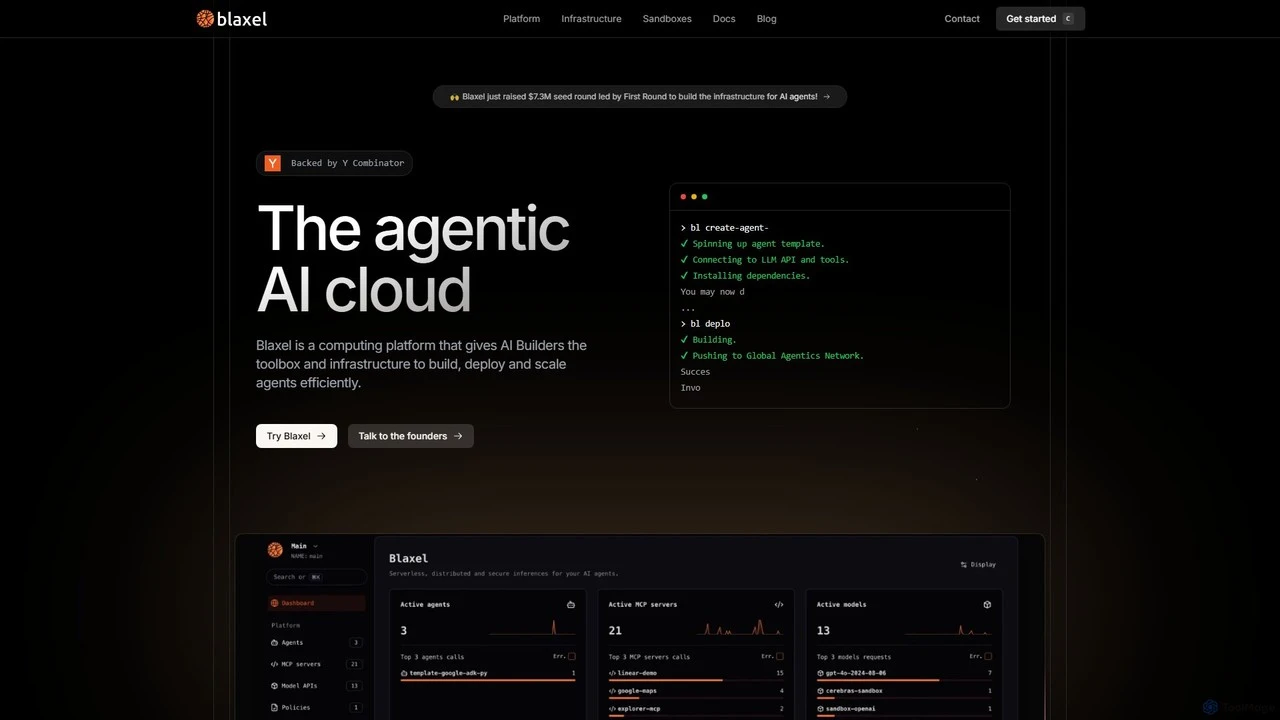
Task: Click the robot icon on Active agents card
Action: coord(571,605)
